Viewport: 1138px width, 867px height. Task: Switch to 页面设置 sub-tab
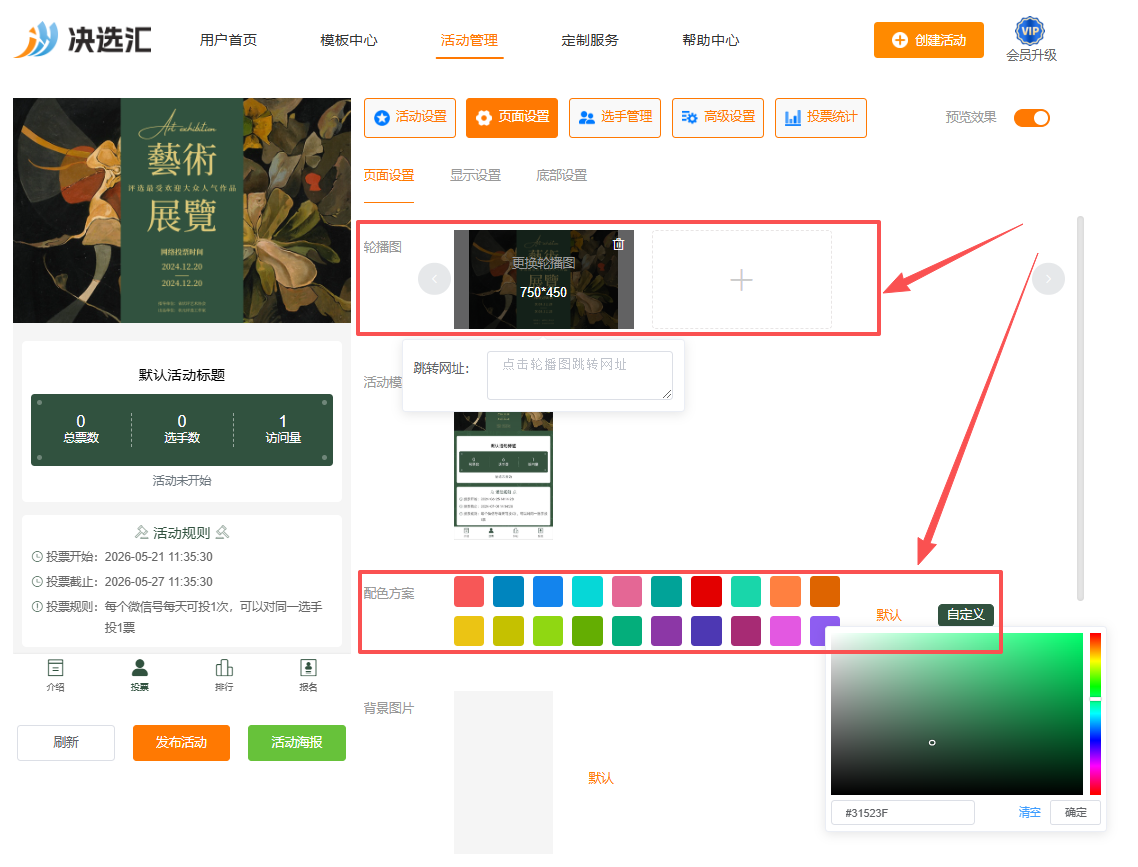388,176
